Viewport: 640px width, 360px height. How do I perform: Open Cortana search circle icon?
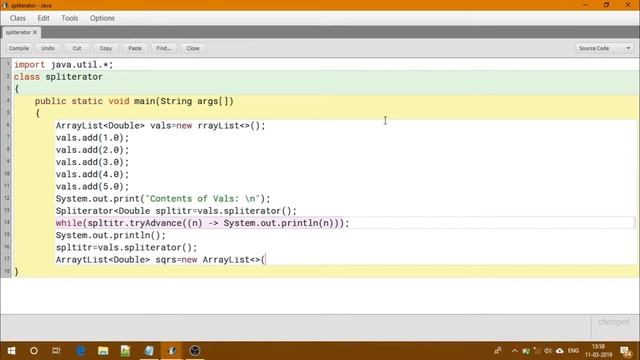tap(34, 351)
